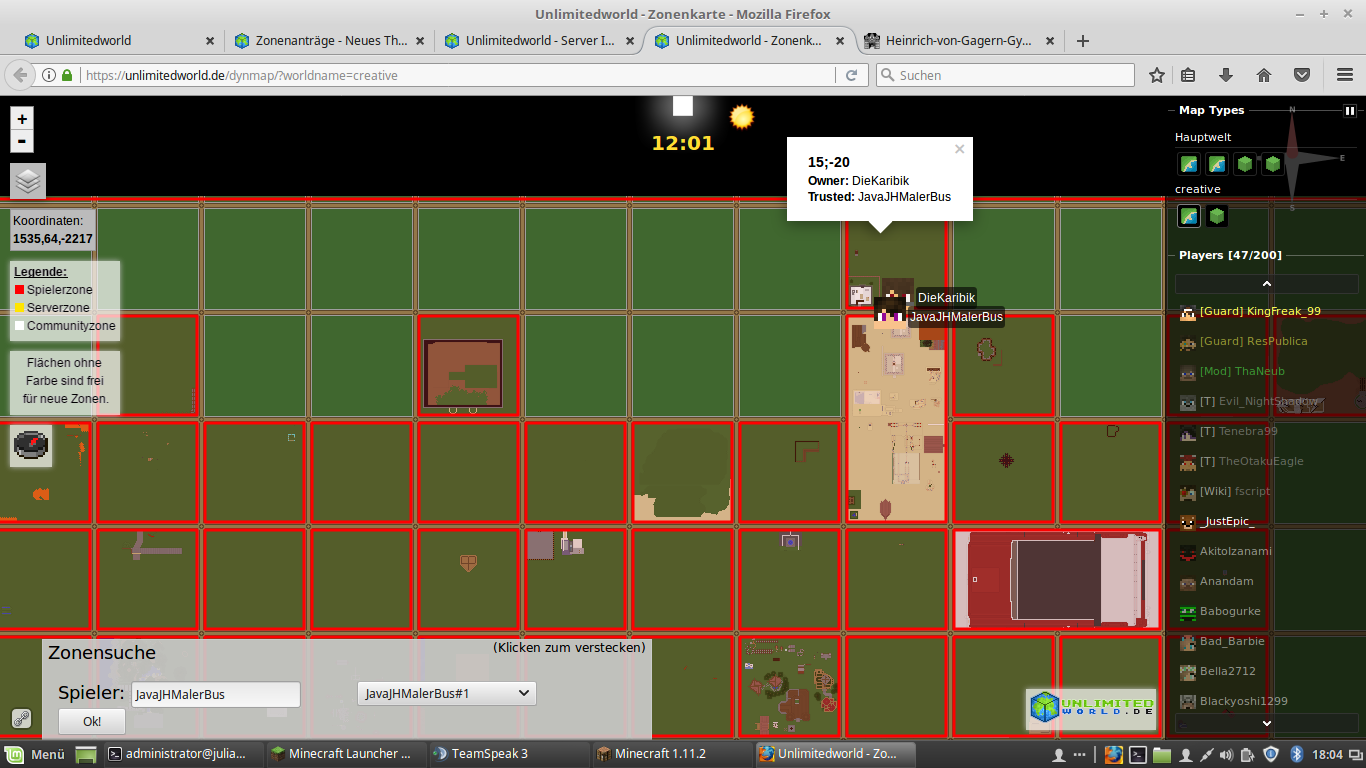Show site information for this page
This screenshot has height=768, width=1366.
tap(49, 75)
